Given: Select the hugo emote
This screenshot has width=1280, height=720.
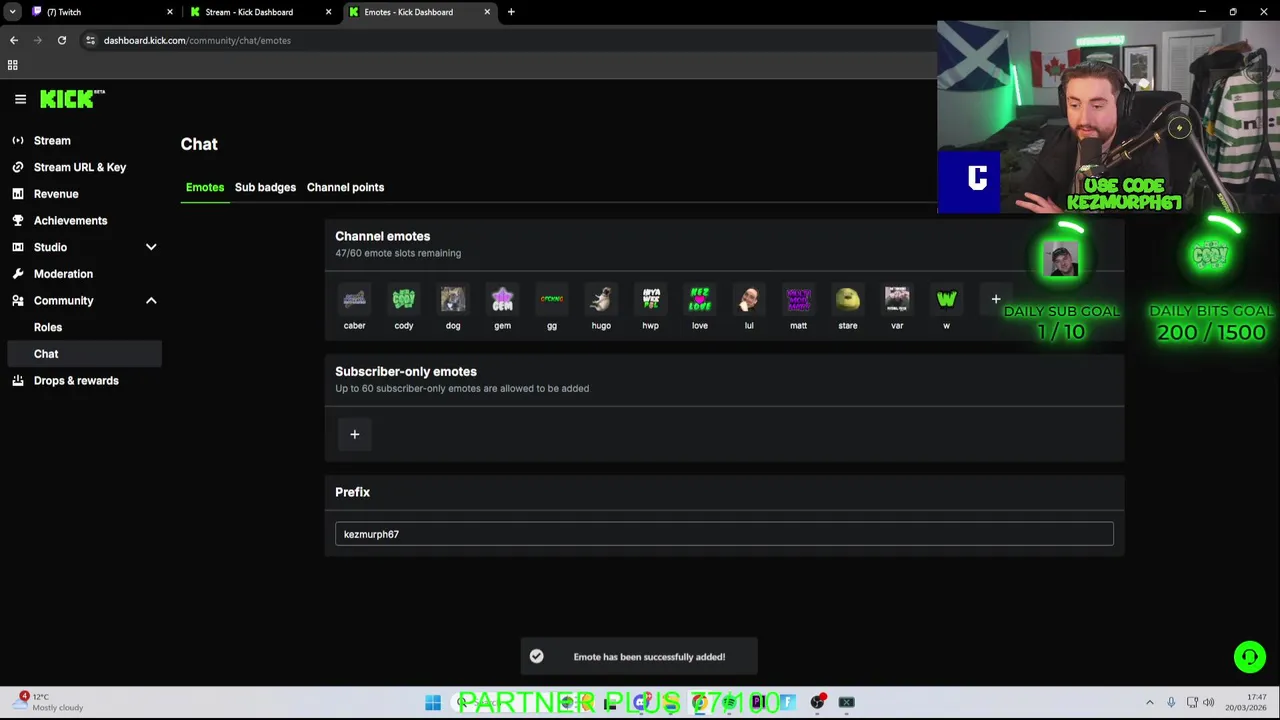Looking at the screenshot, I should click(x=601, y=299).
